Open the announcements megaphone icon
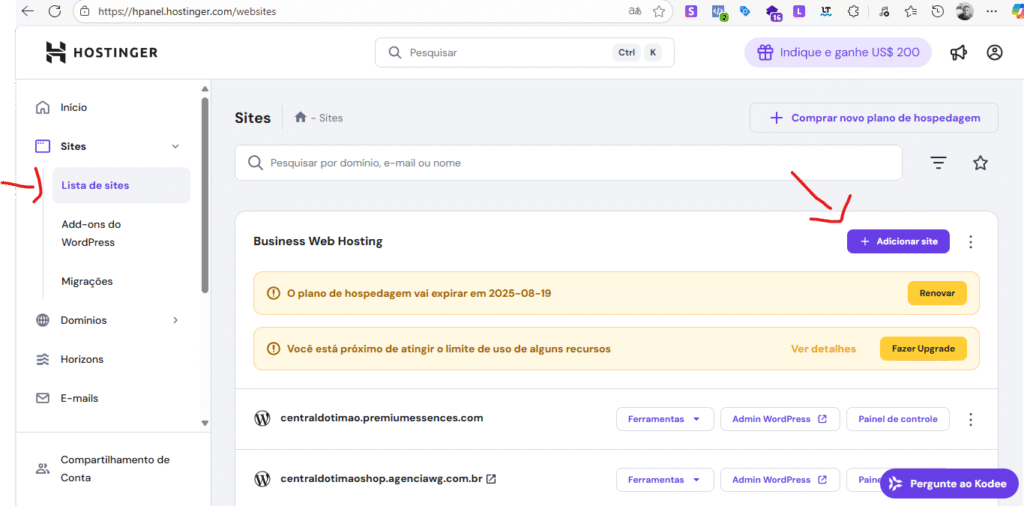The height and width of the screenshot is (506, 1024). tap(958, 53)
